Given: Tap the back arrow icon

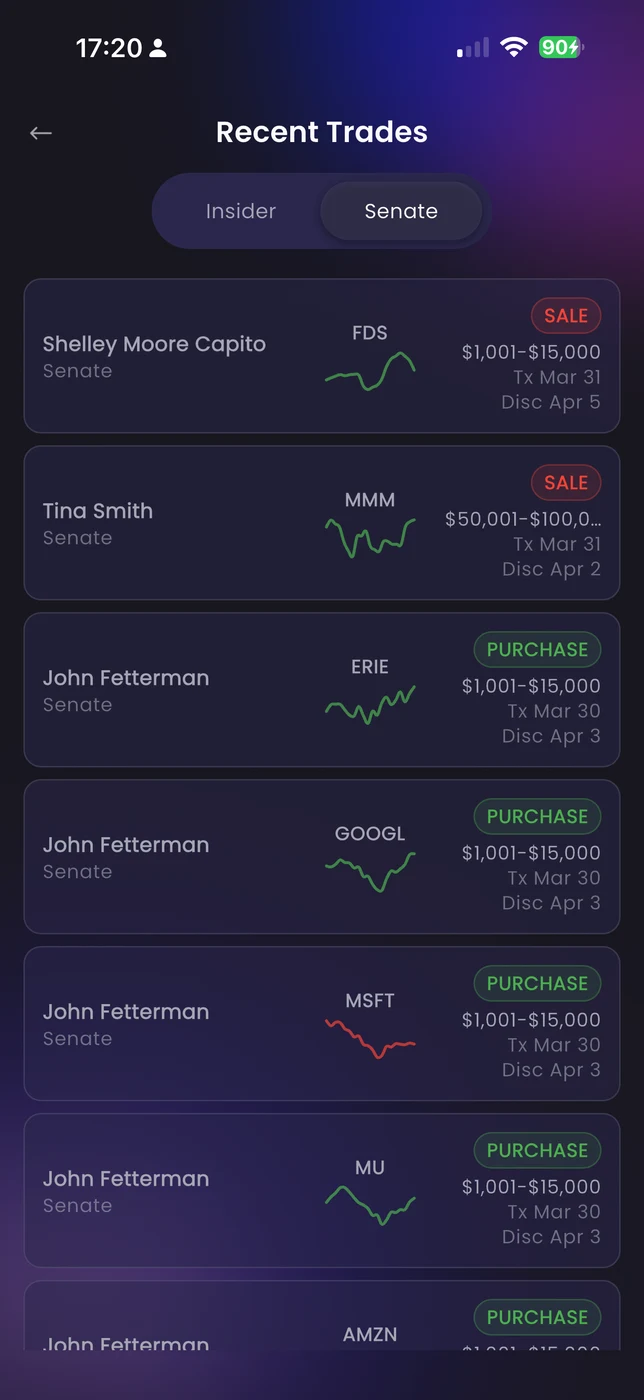Looking at the screenshot, I should pos(41,133).
